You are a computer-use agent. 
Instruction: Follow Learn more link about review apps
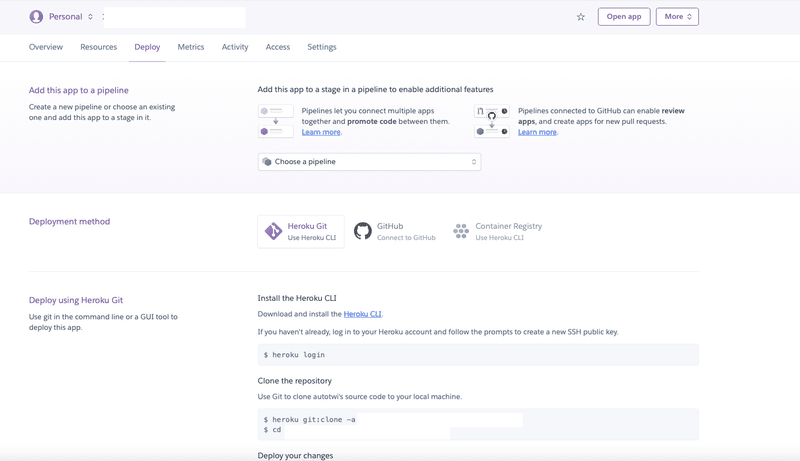(537, 132)
